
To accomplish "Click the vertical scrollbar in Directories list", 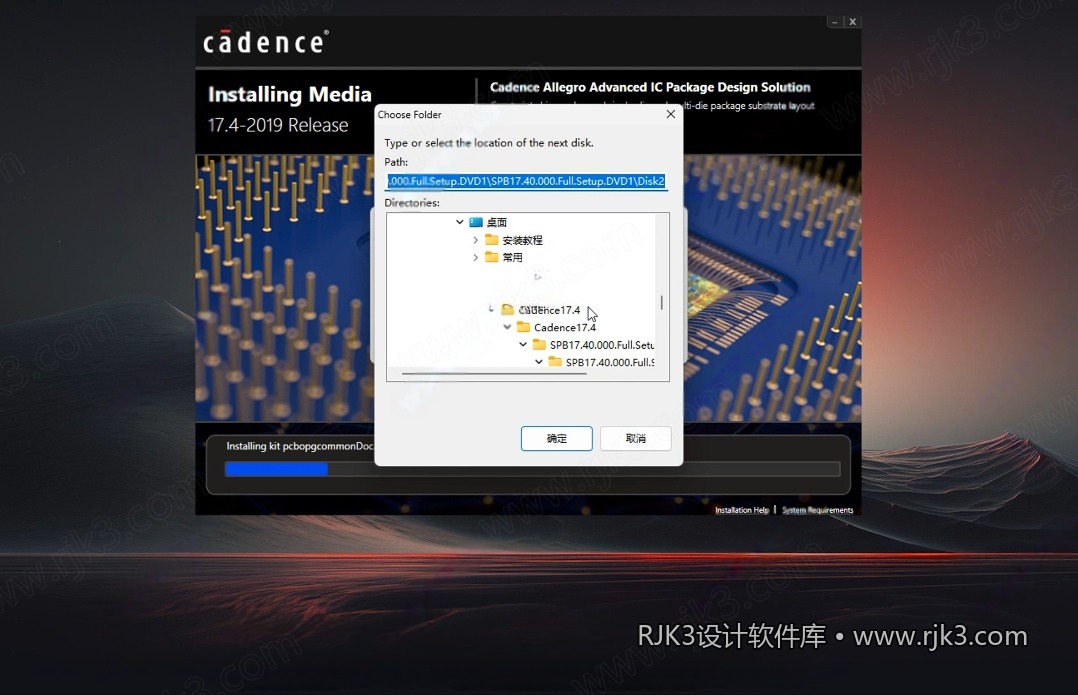I will [662, 302].
